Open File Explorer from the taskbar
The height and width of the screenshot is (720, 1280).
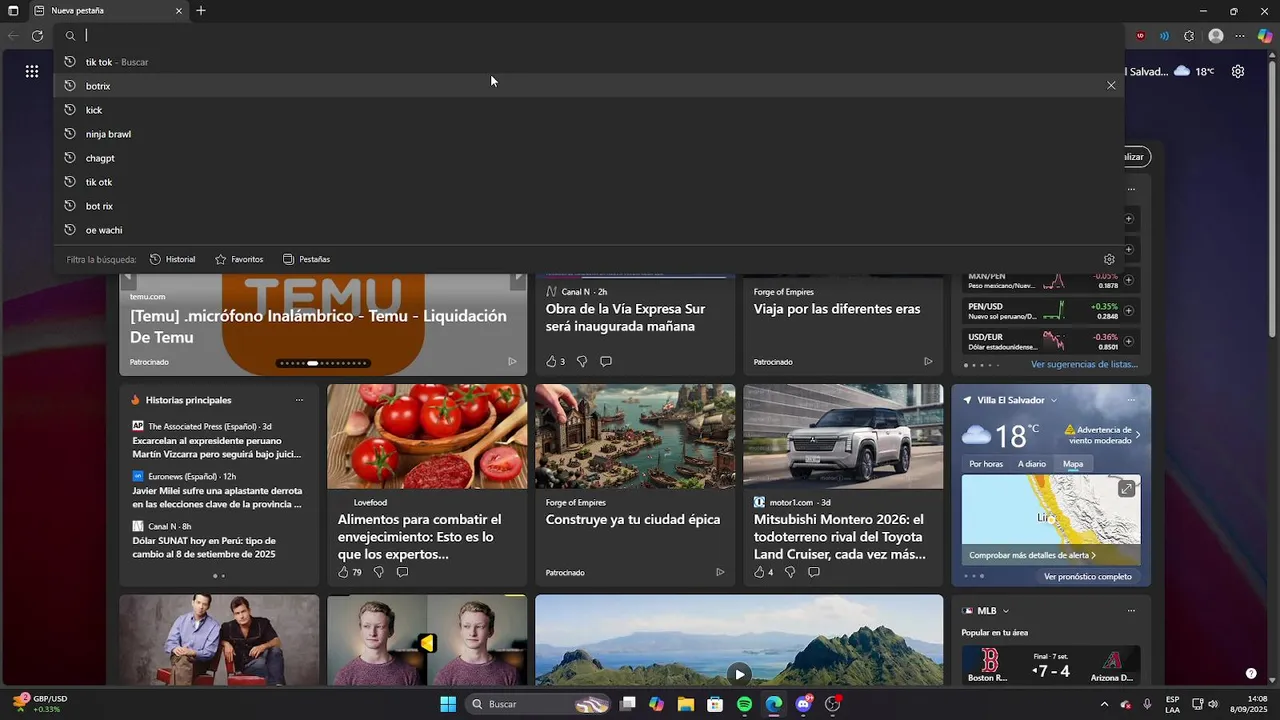[x=686, y=704]
